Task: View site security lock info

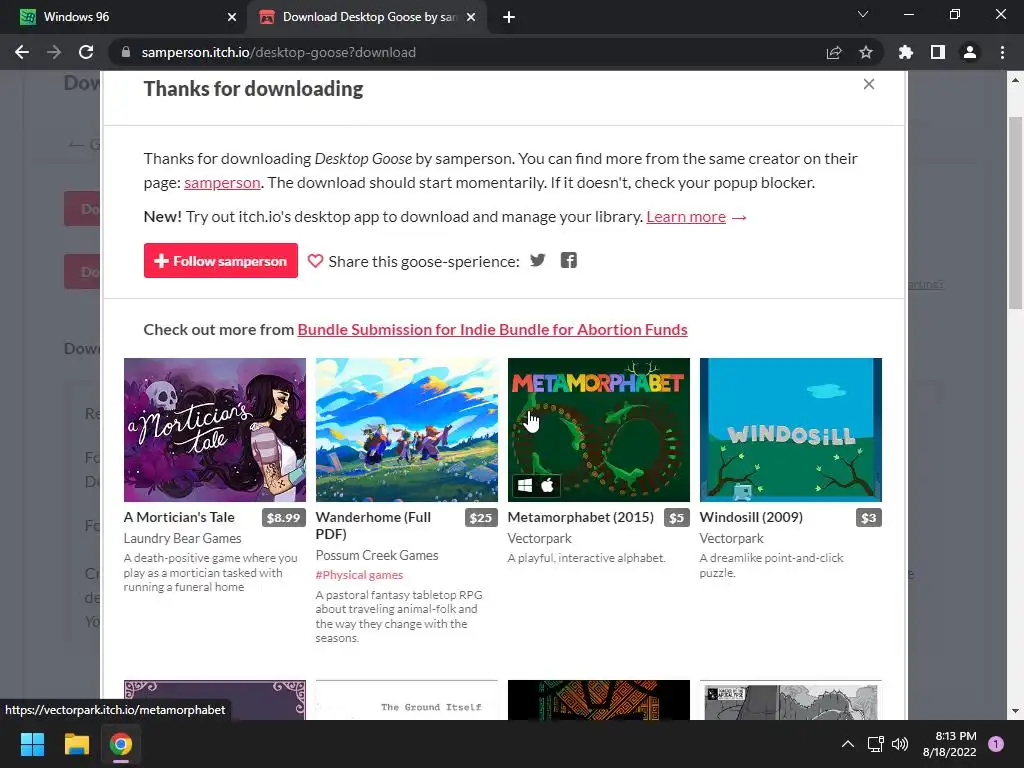Action: 126,52
